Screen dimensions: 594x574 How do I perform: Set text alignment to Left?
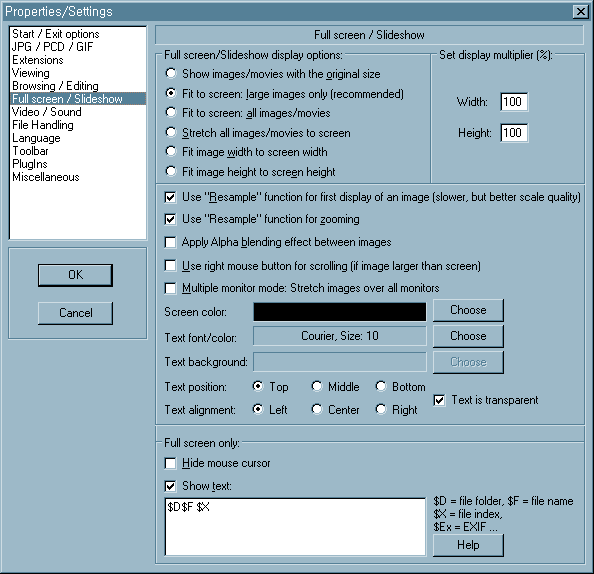[x=258, y=409]
